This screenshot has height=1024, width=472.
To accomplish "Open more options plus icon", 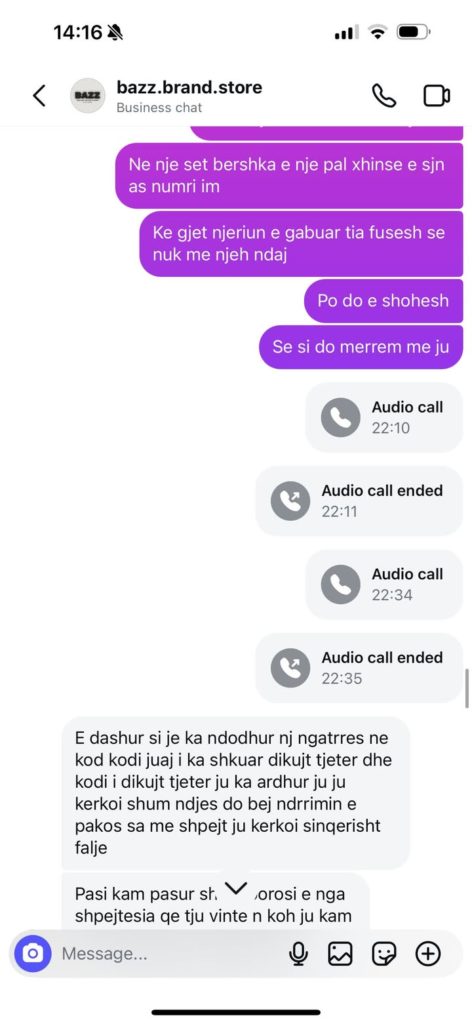I will pos(428,954).
